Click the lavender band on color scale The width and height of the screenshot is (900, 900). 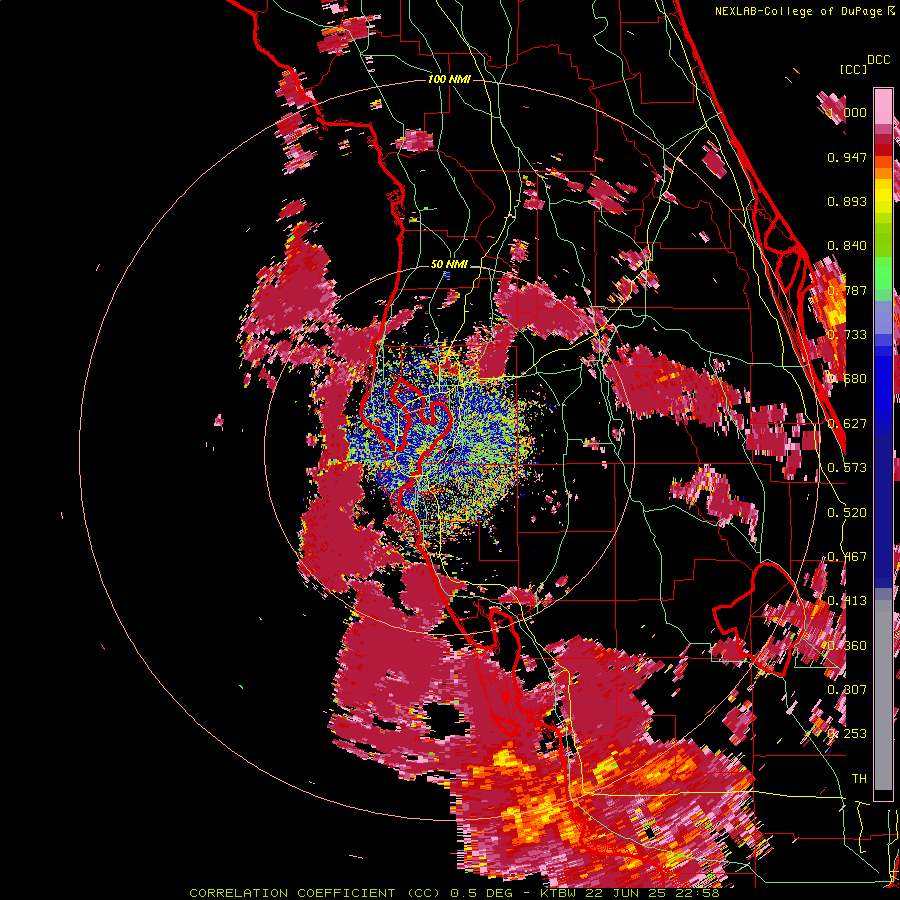coord(883,317)
